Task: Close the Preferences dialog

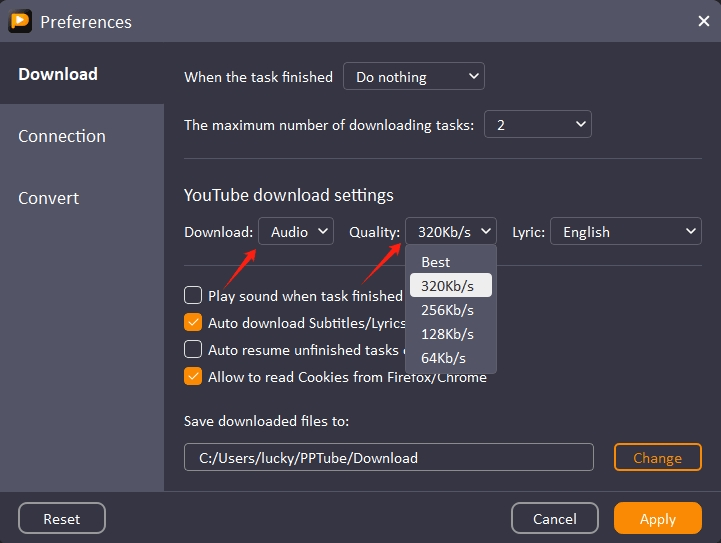Action: (x=703, y=21)
